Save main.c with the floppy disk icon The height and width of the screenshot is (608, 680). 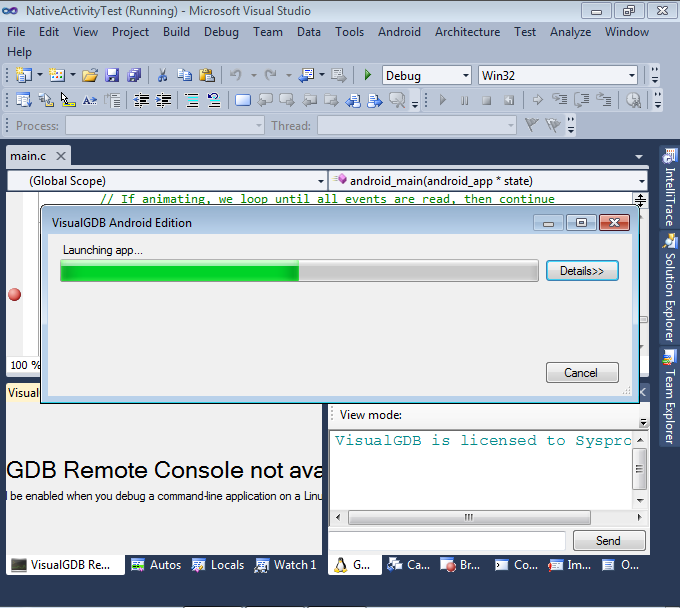point(112,75)
